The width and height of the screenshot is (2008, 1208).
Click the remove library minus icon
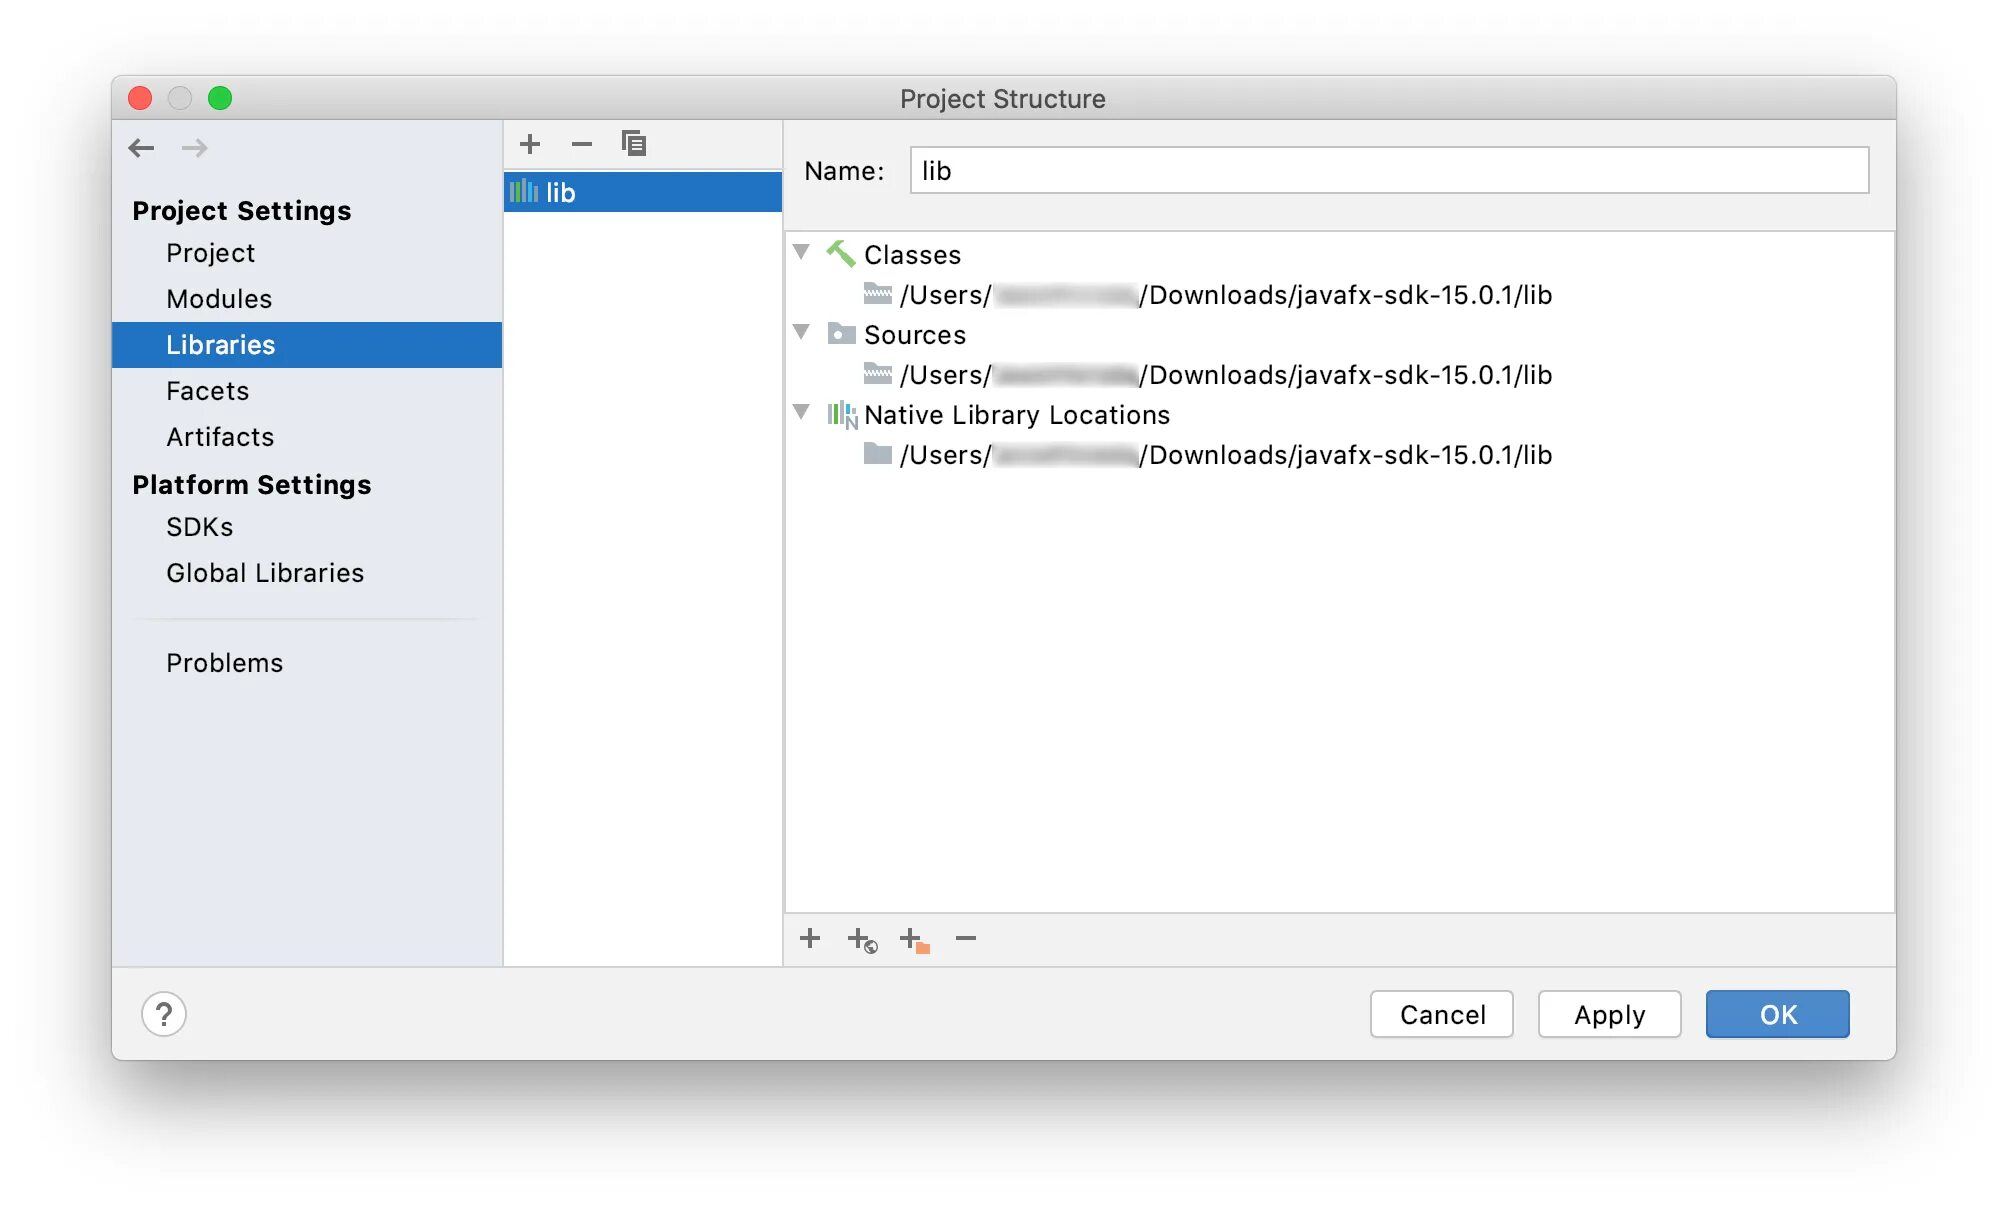point(582,144)
